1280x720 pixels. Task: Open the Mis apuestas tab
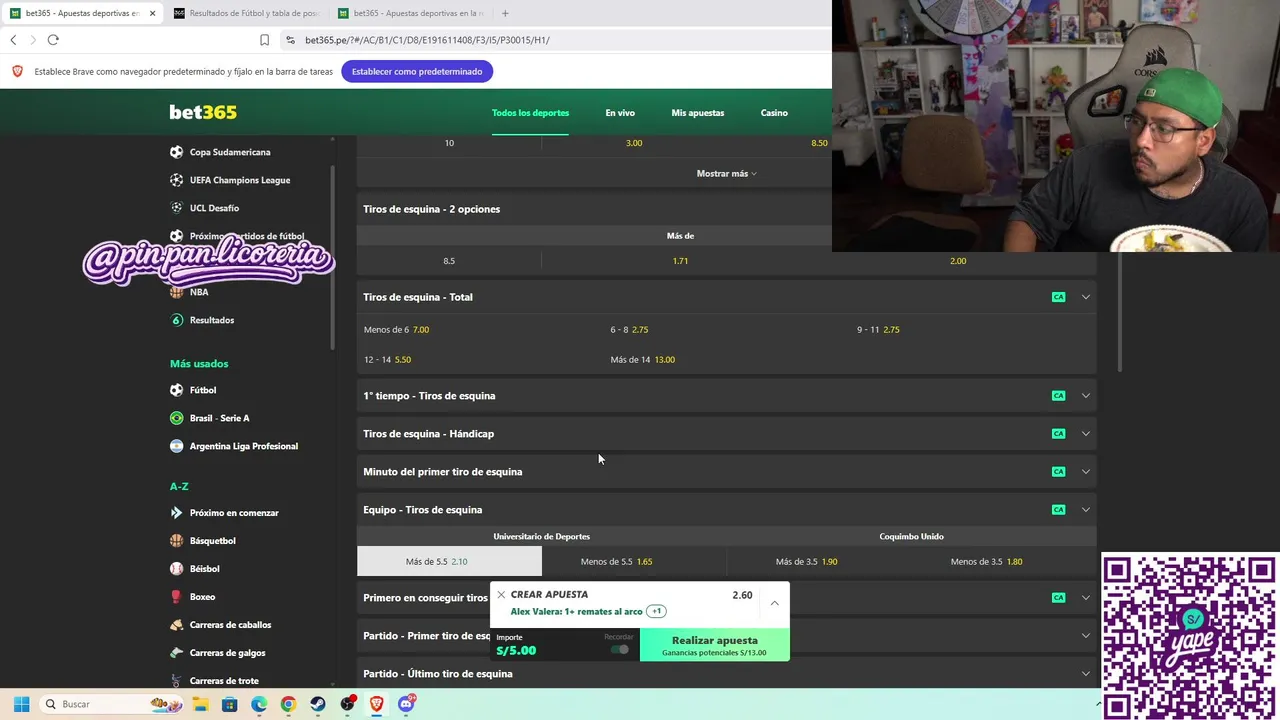(x=698, y=113)
